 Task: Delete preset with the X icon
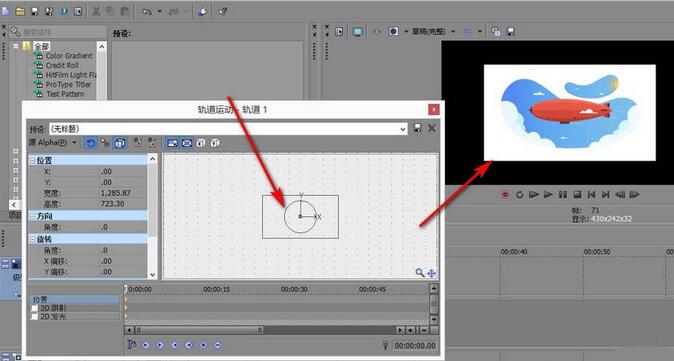(x=432, y=128)
